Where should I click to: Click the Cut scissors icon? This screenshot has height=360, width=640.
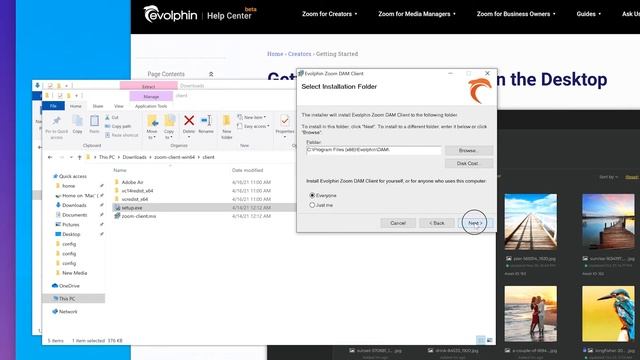[107, 118]
